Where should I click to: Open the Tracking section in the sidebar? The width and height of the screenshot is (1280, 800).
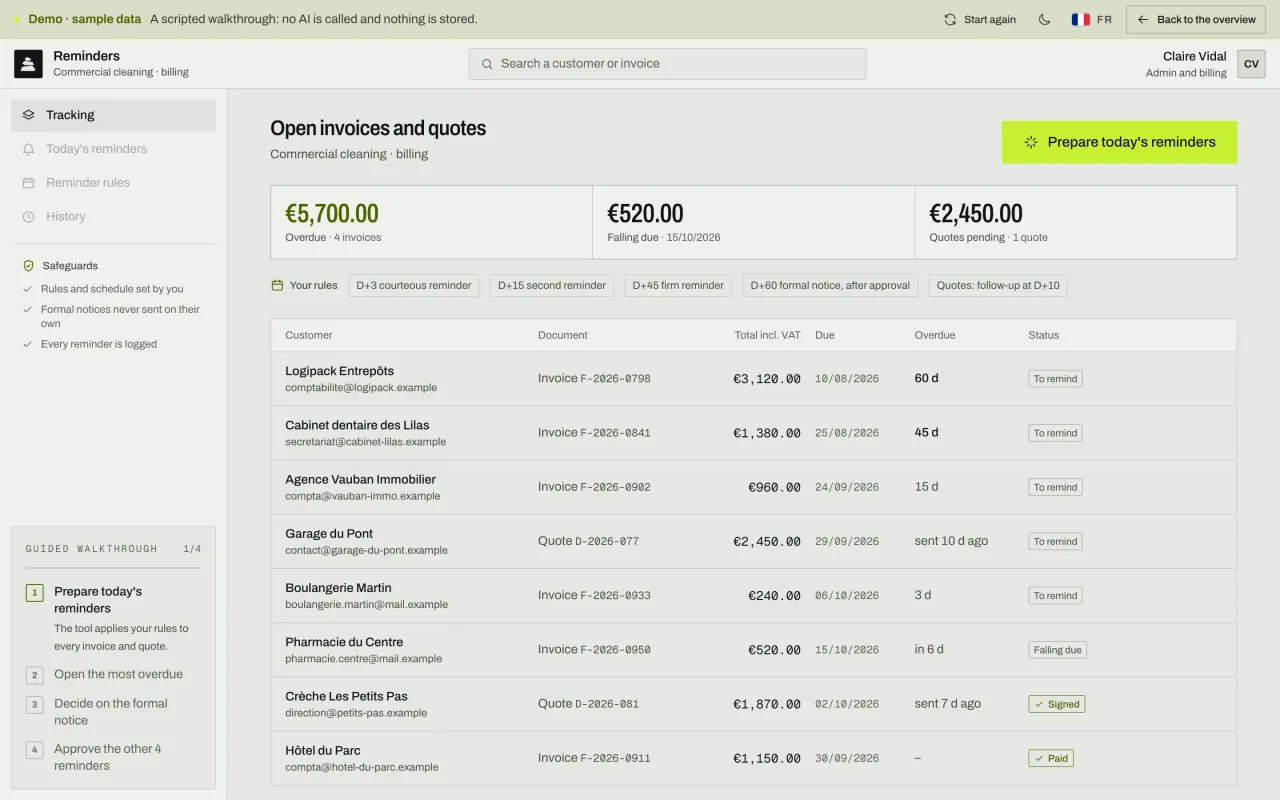pos(113,115)
